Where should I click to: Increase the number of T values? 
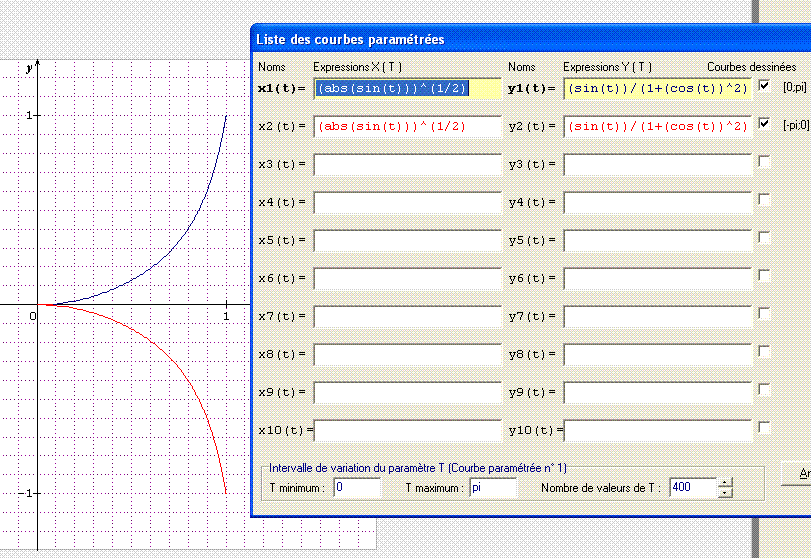[x=725, y=482]
